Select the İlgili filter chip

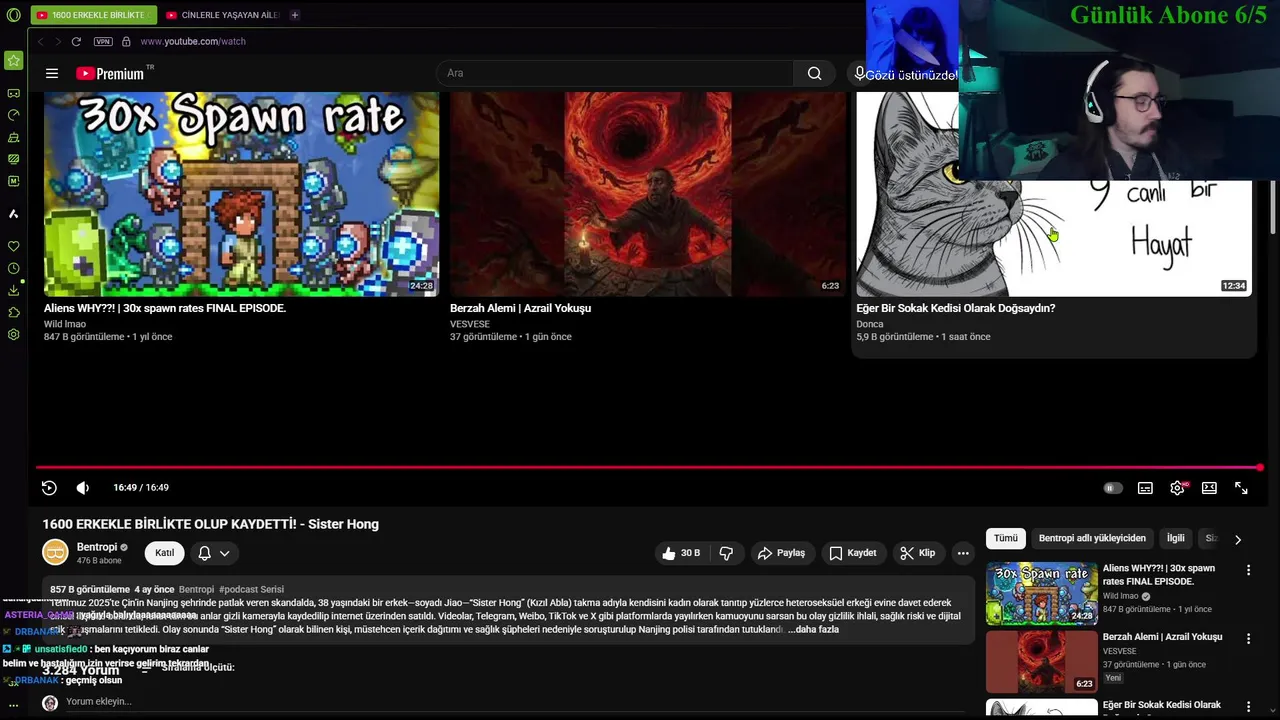(1176, 538)
